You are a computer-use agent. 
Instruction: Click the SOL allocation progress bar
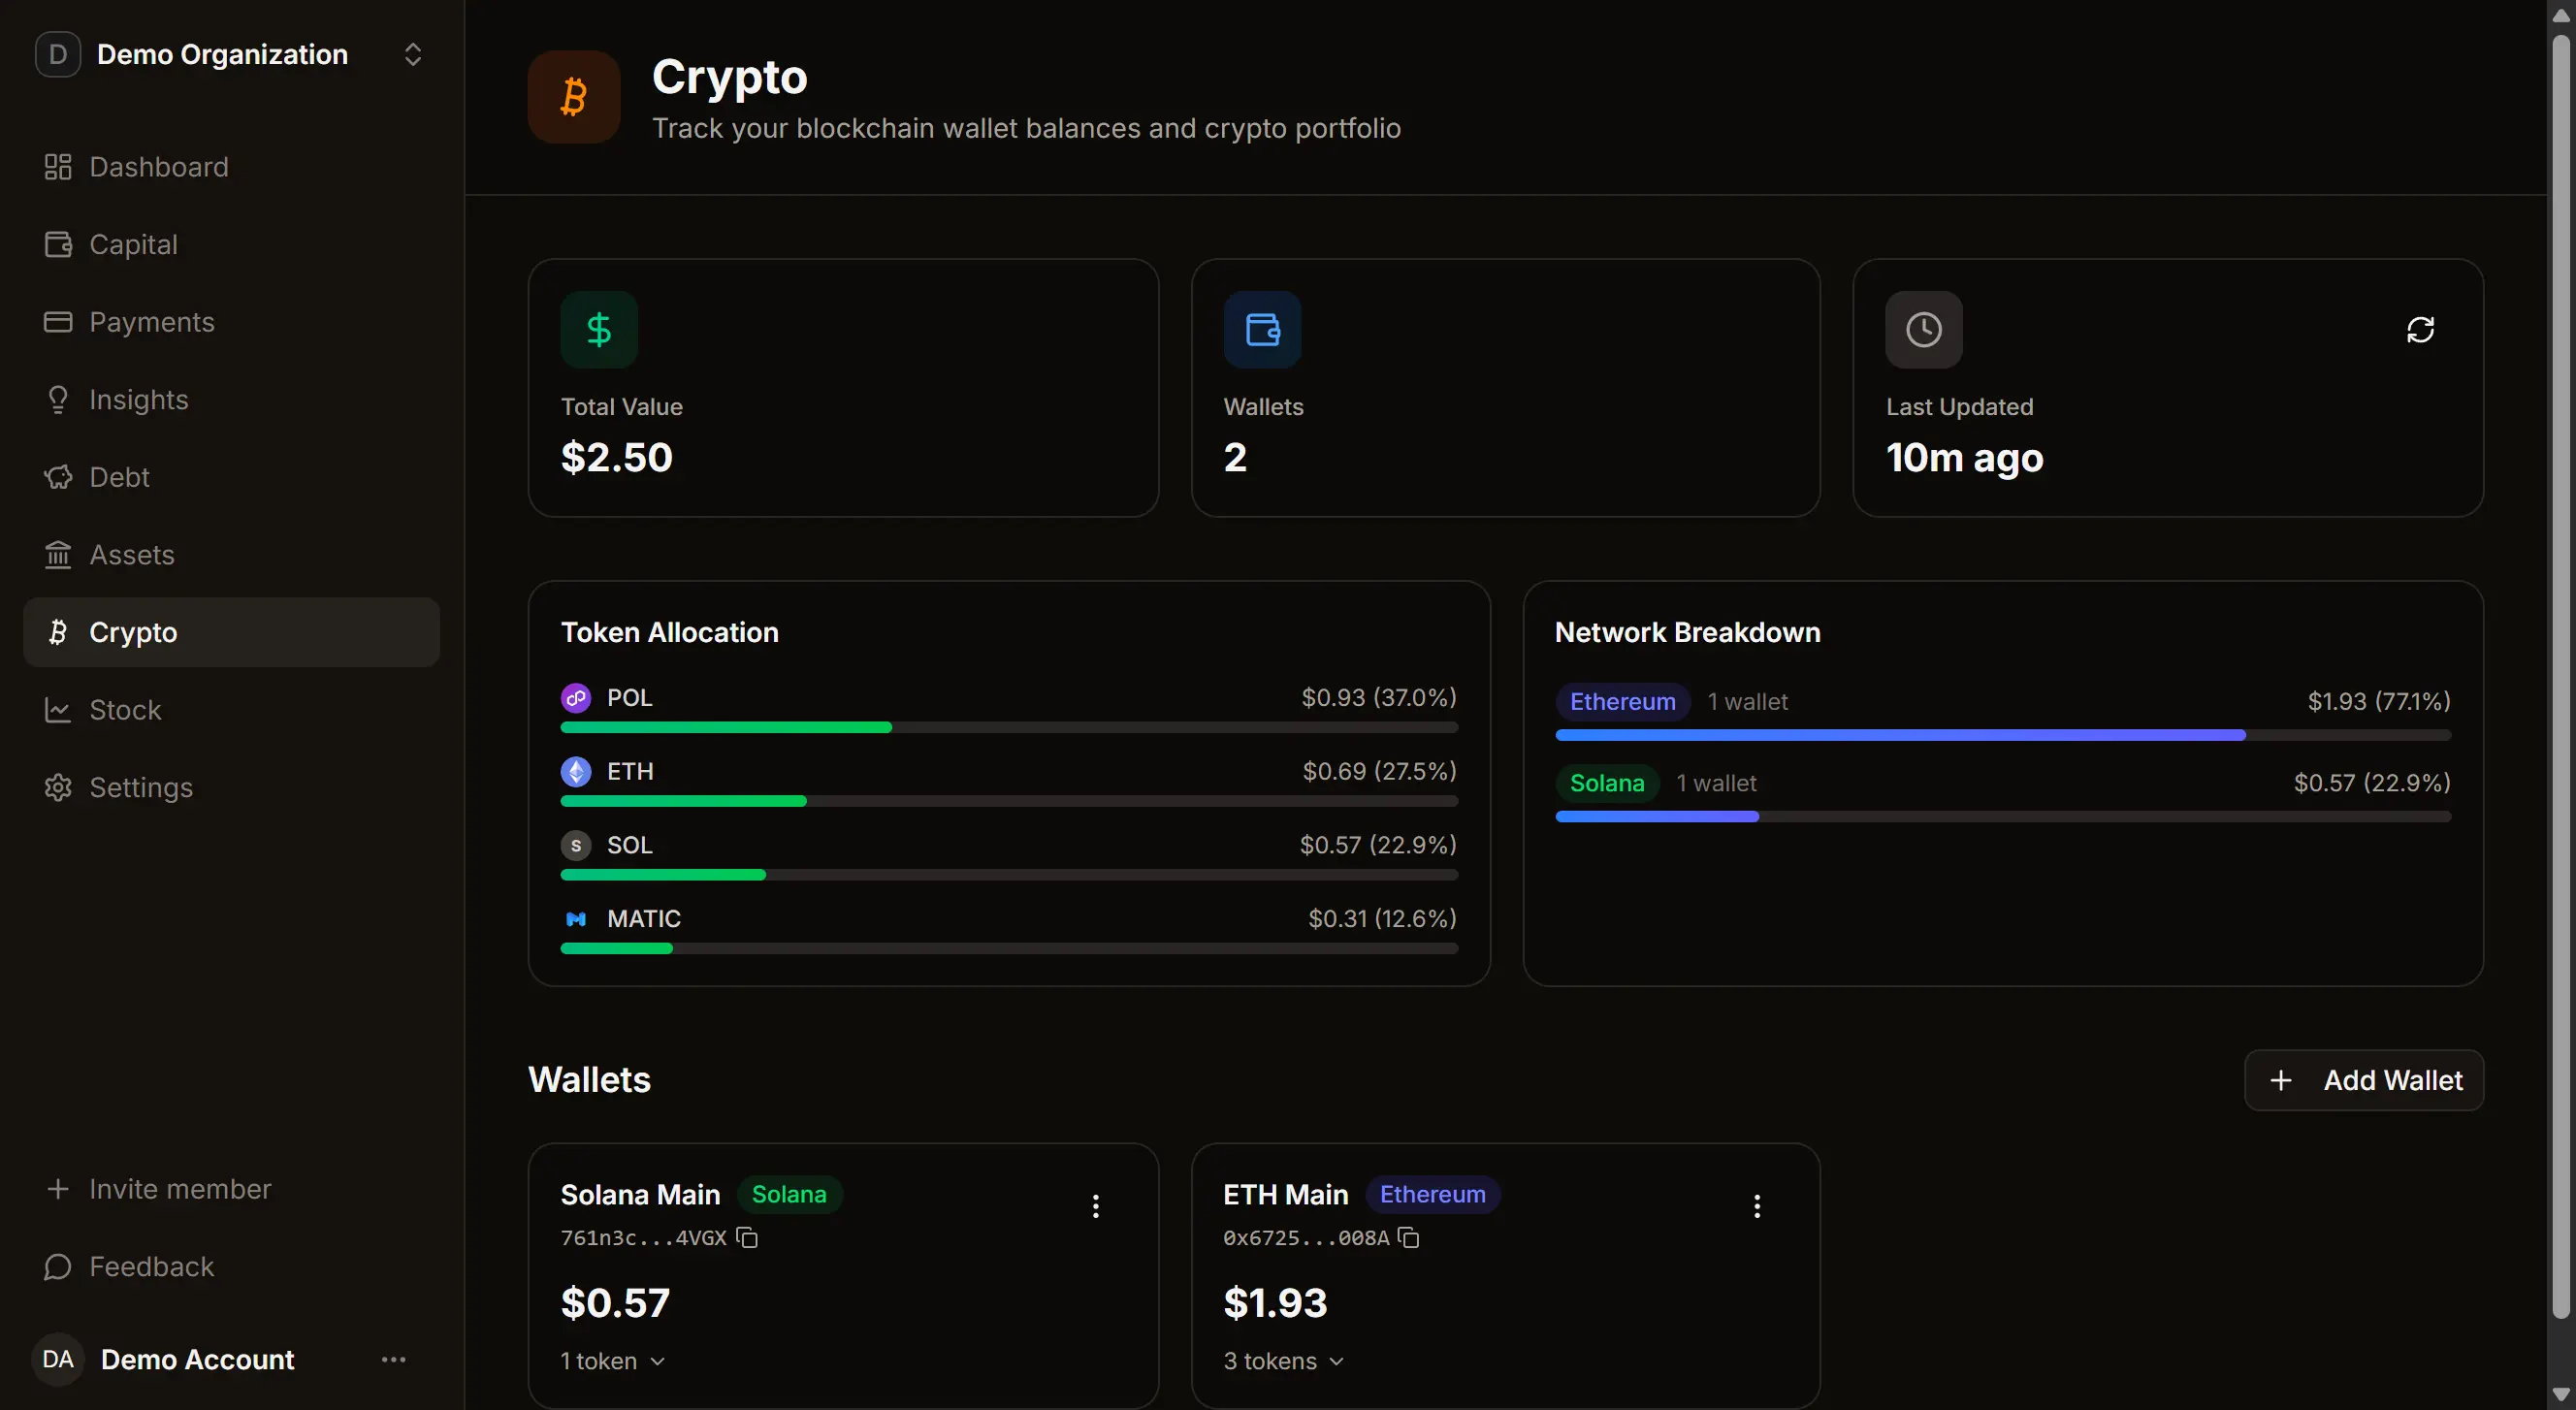click(1009, 875)
